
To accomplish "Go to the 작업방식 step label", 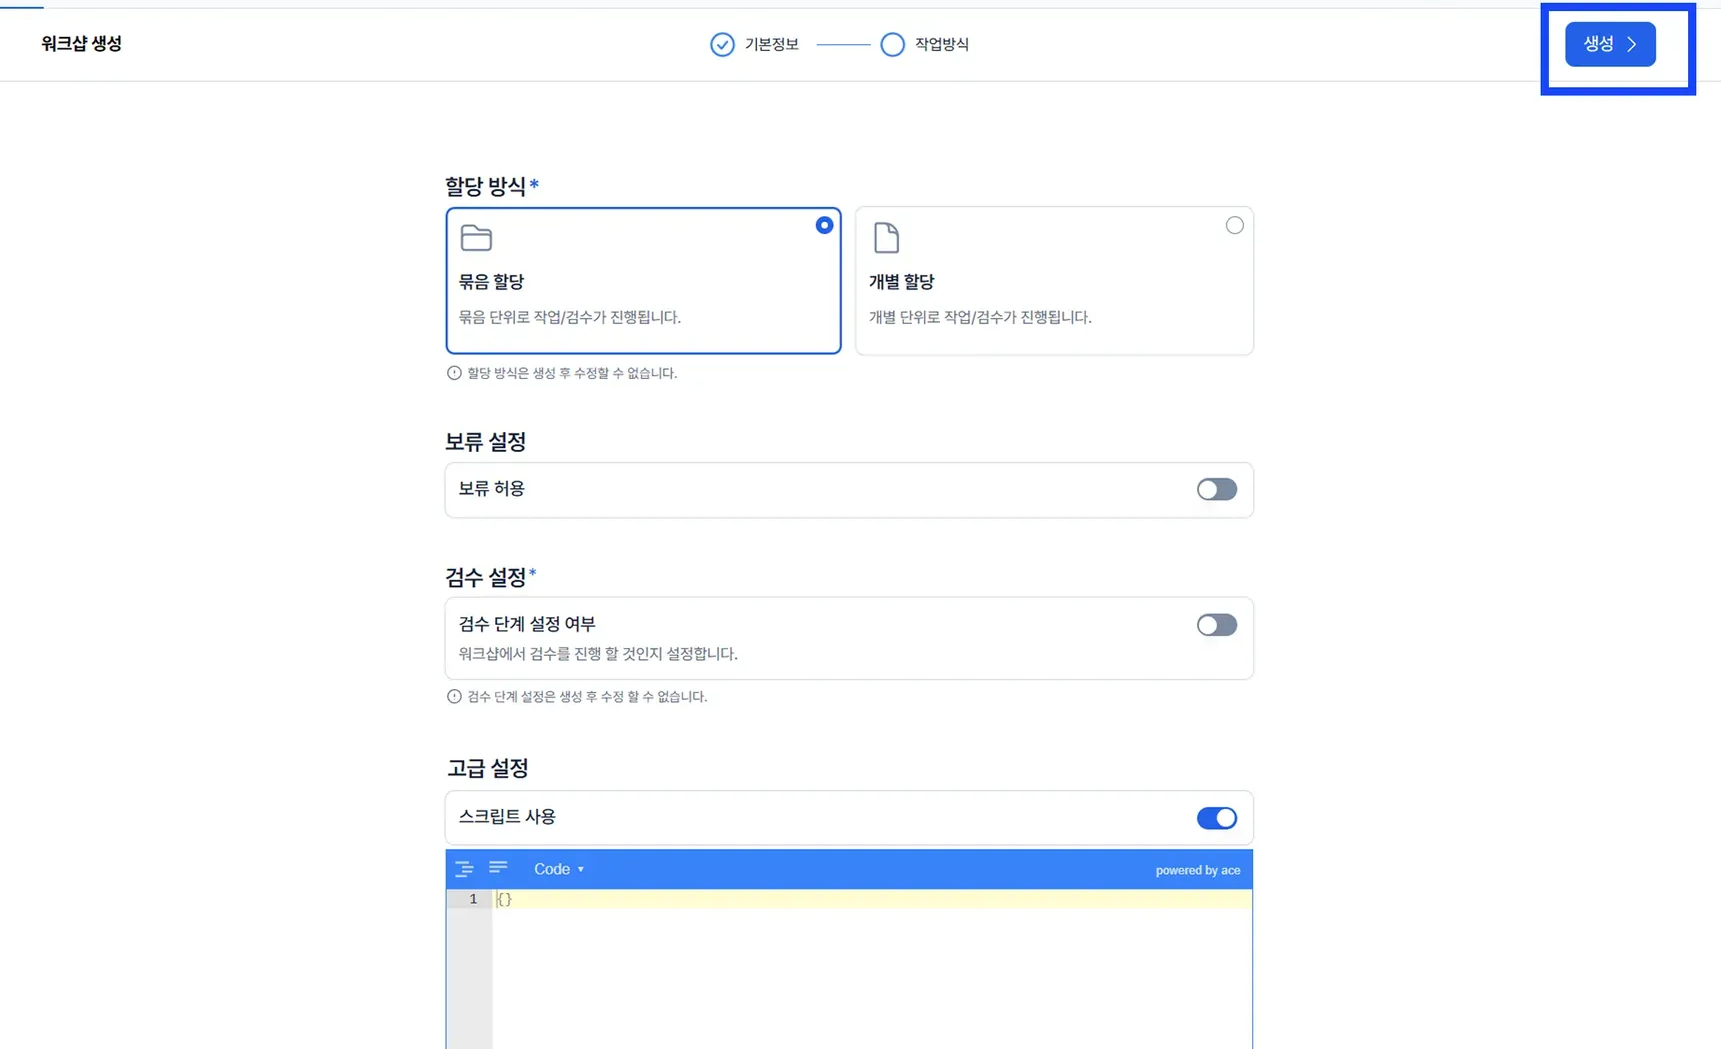I will point(942,45).
